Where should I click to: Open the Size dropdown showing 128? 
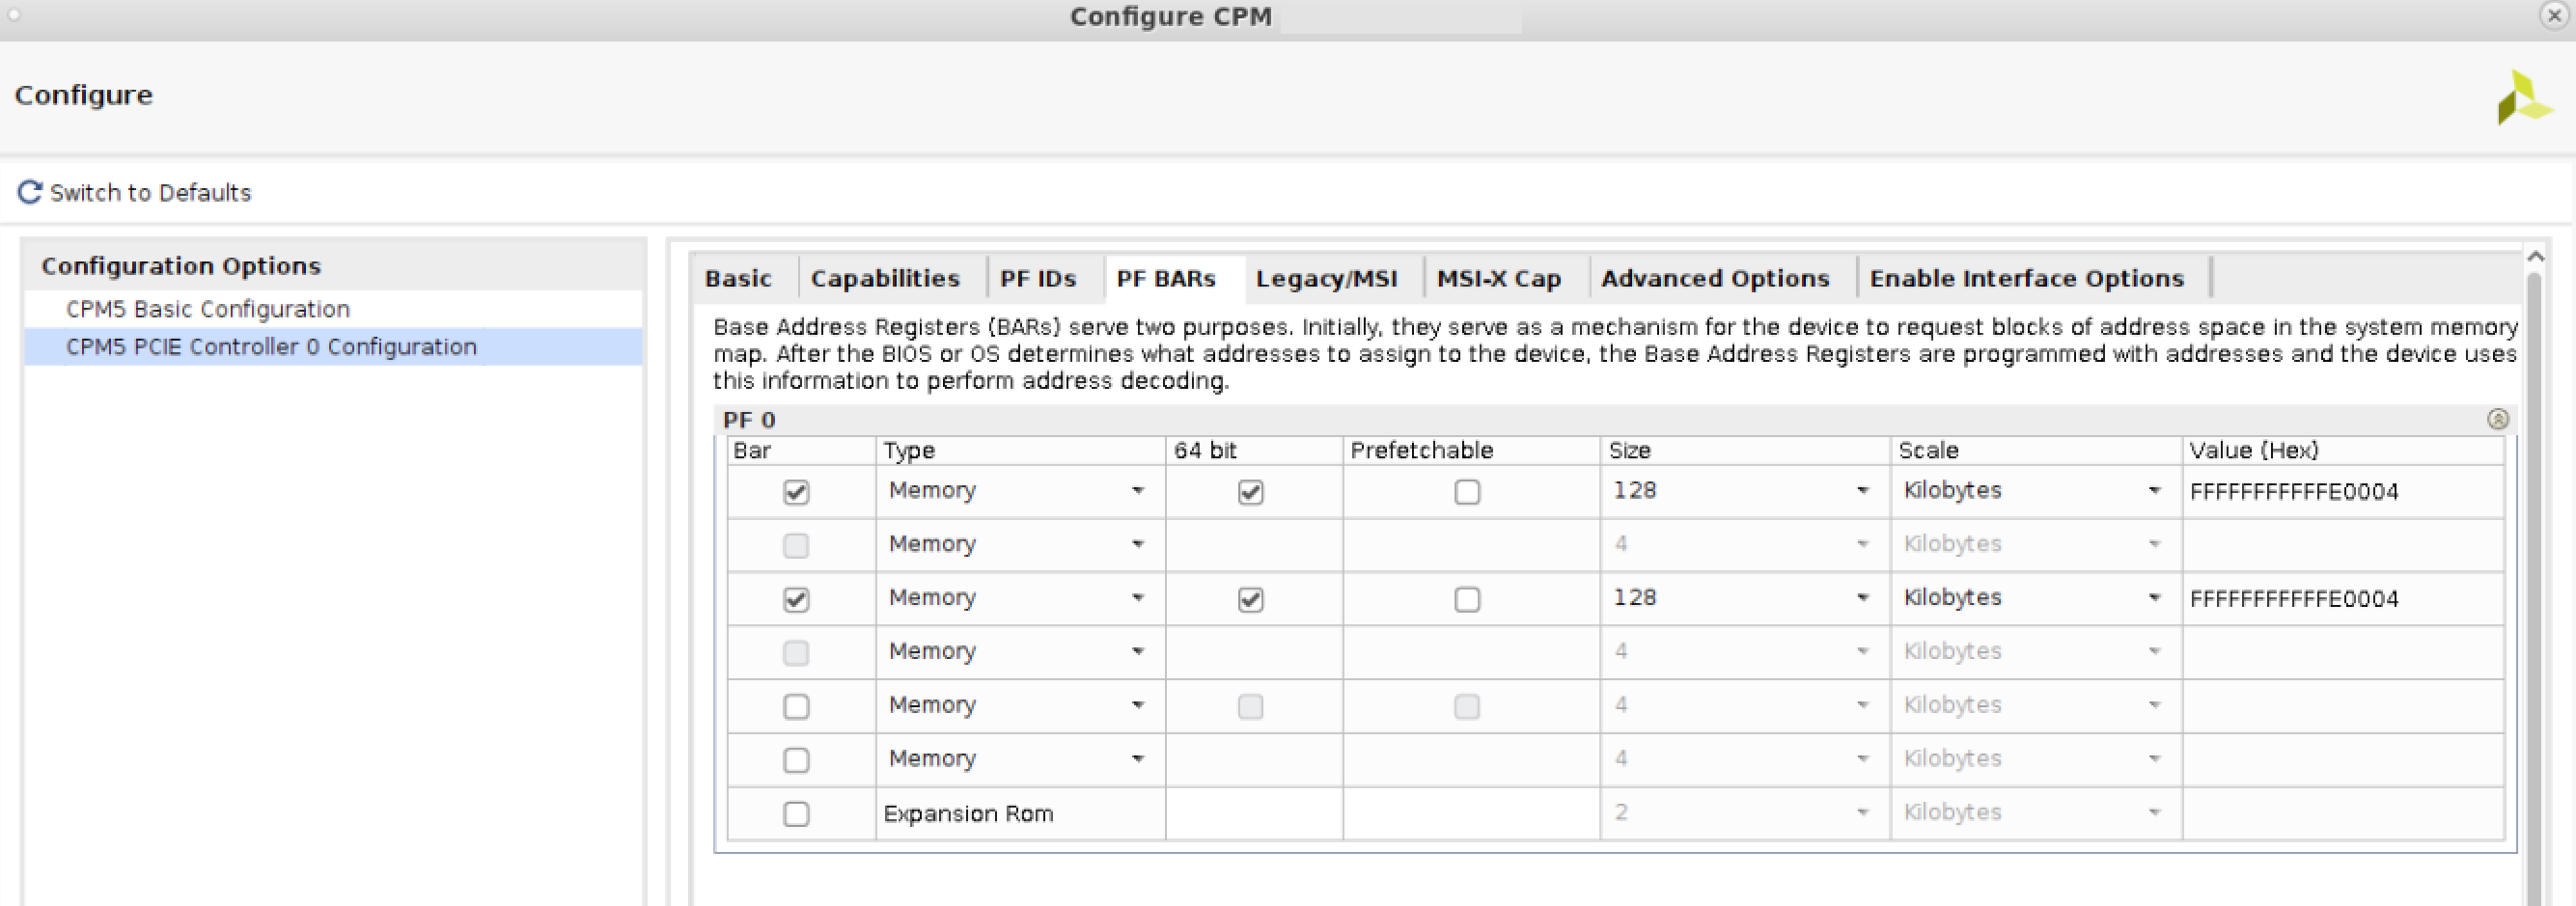pyautogui.click(x=1862, y=491)
